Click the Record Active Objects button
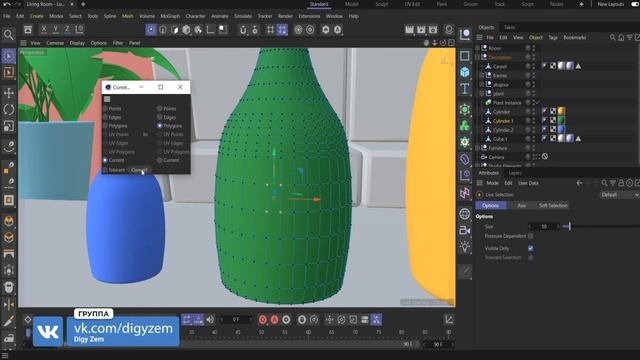The height and width of the screenshot is (360, 640). 263,320
